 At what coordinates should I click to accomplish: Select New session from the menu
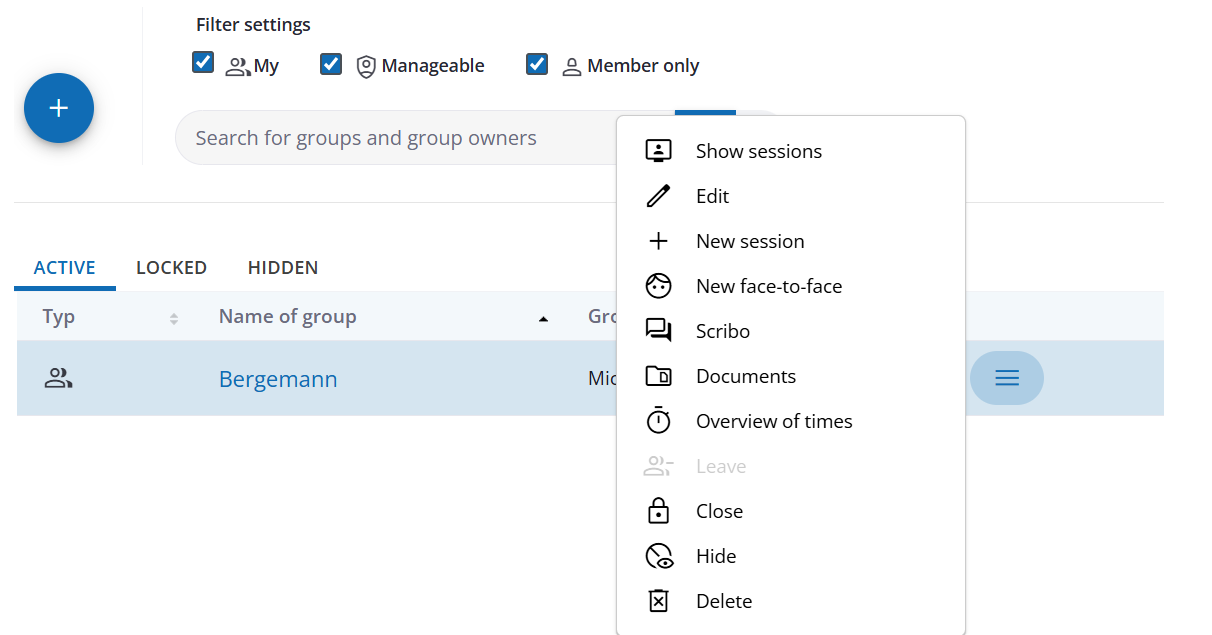point(659,240)
